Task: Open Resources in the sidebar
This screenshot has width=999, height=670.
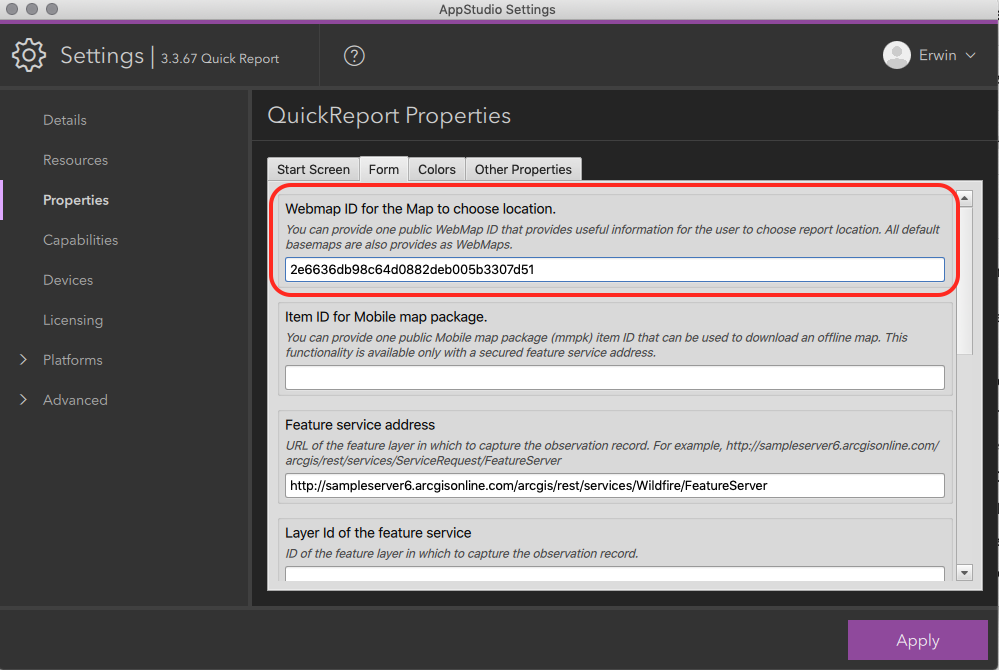Action: (75, 160)
